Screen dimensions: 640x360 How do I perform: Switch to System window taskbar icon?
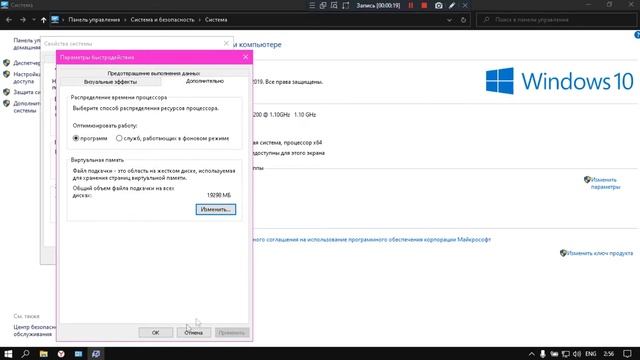[78, 353]
